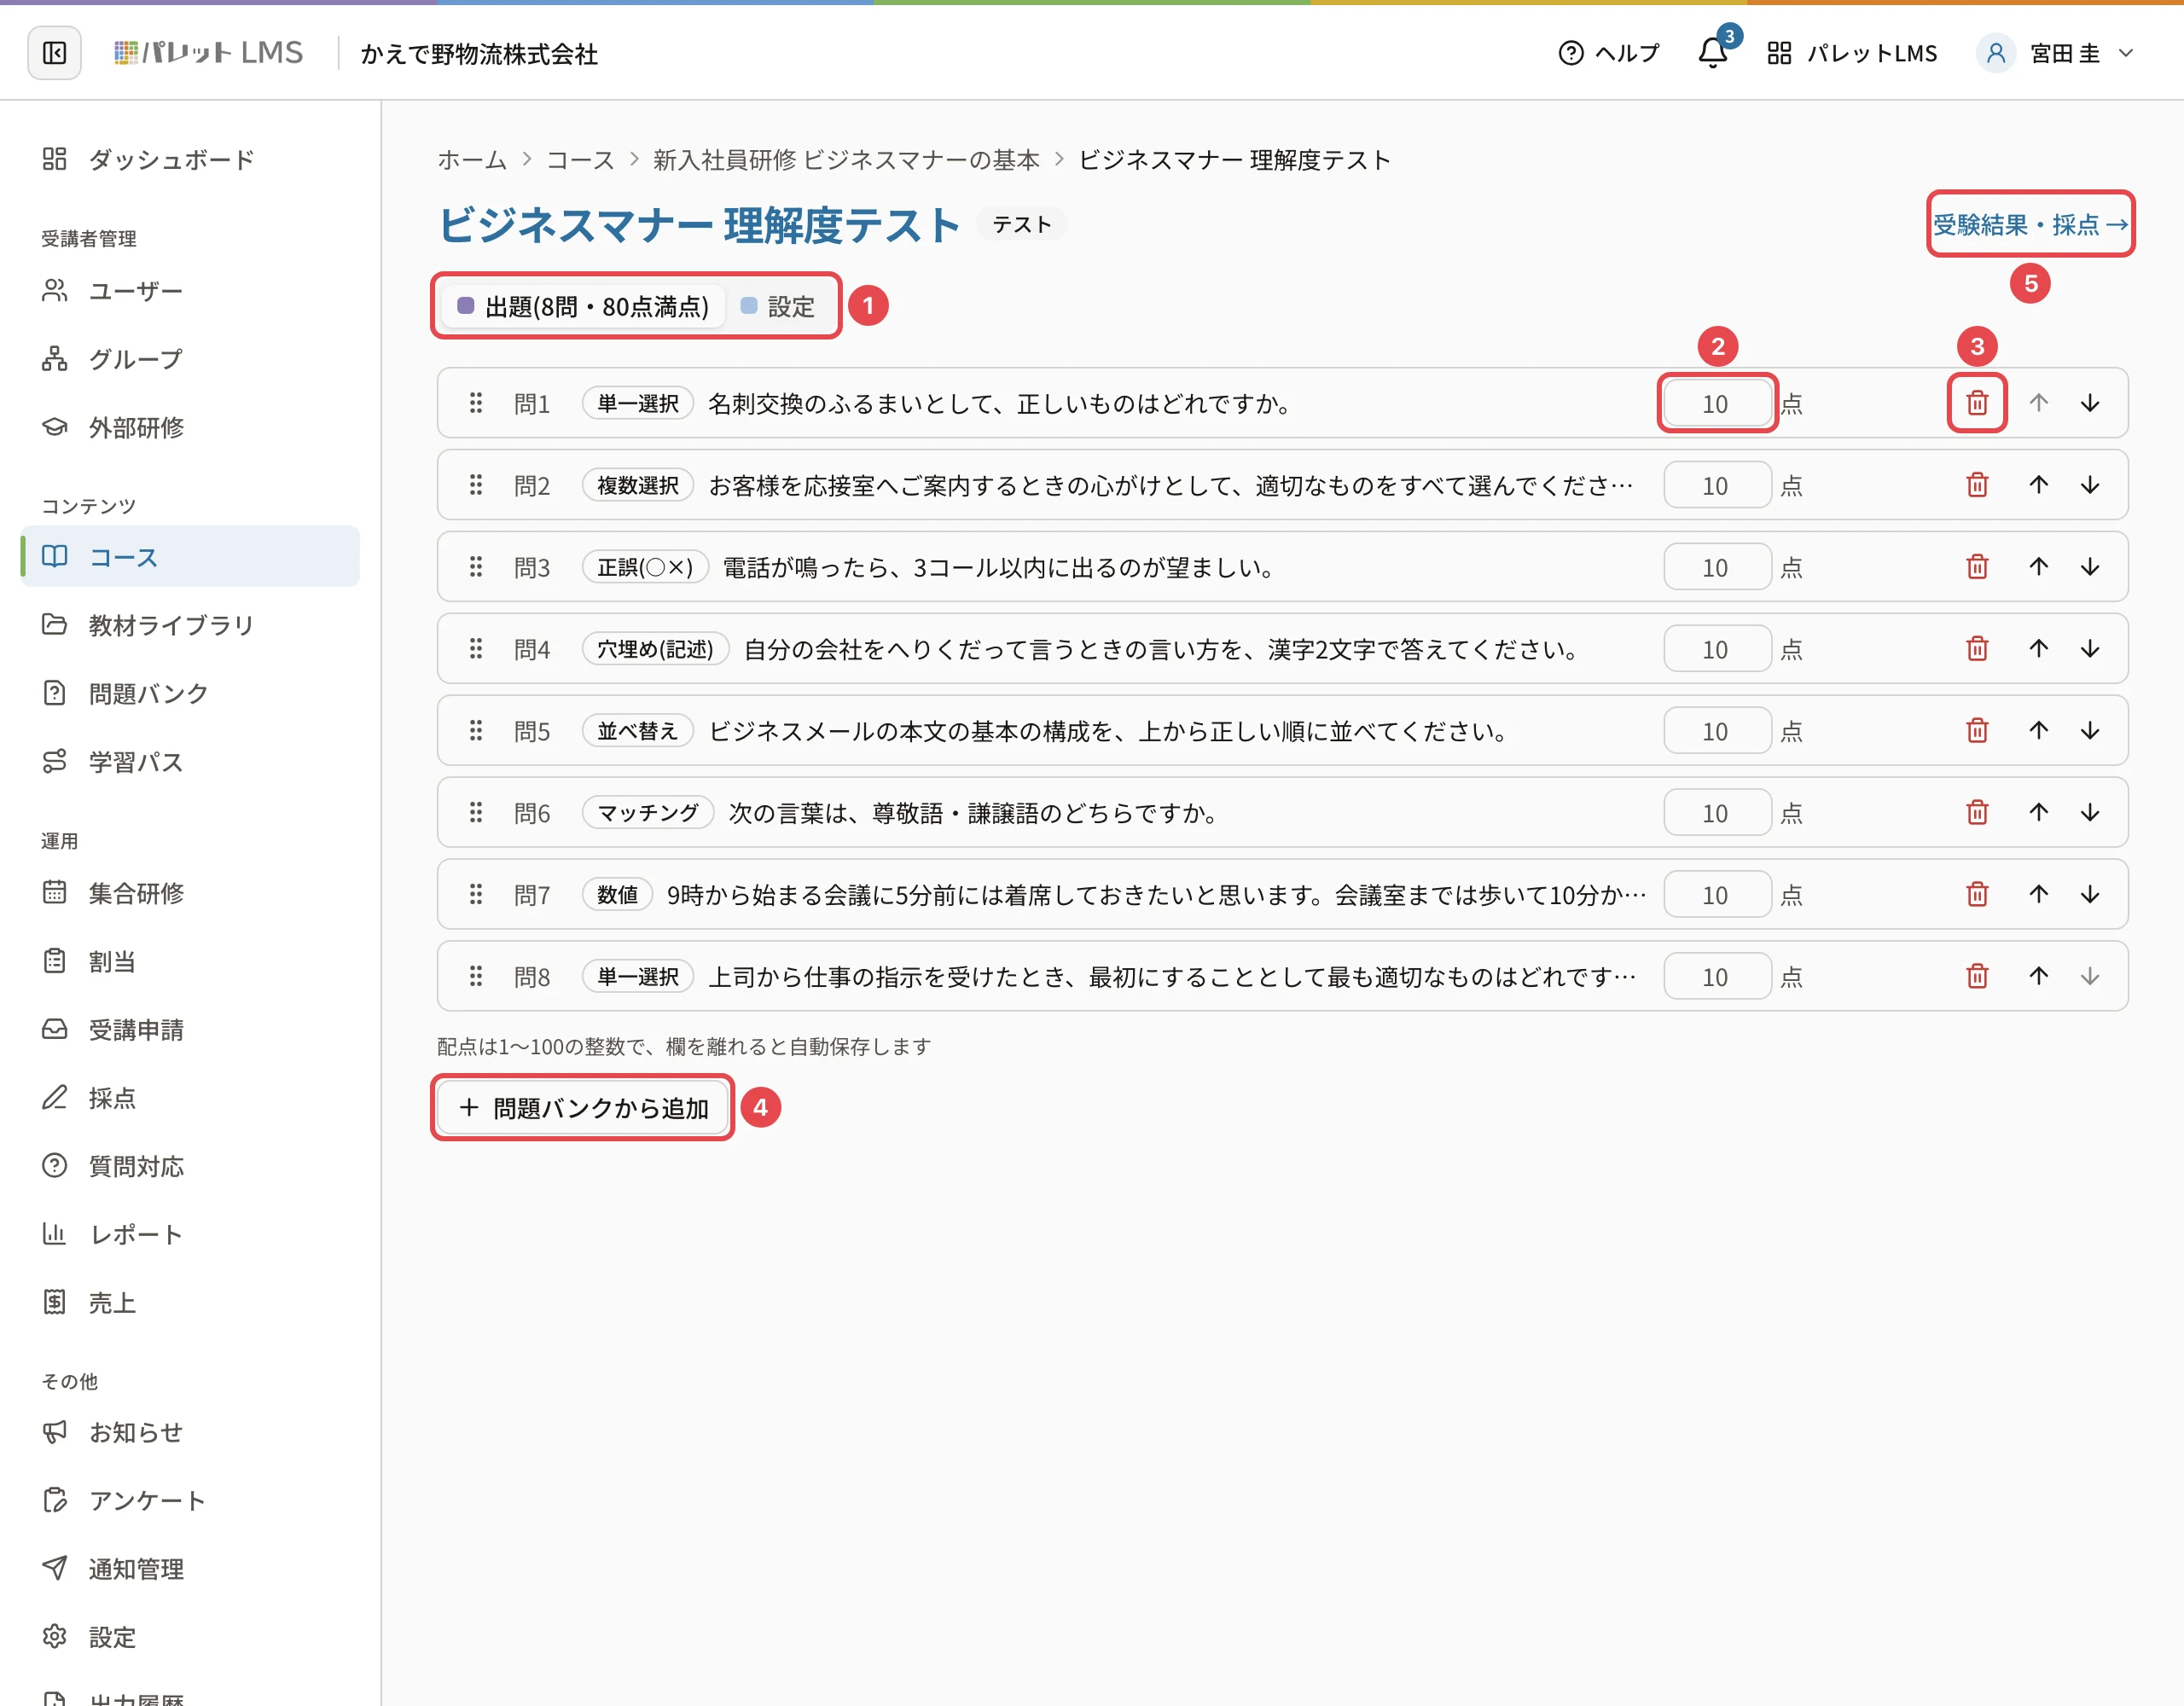Open 問題バンク in the sidebar
Screen dimensions: 2184x1706
(190, 693)
